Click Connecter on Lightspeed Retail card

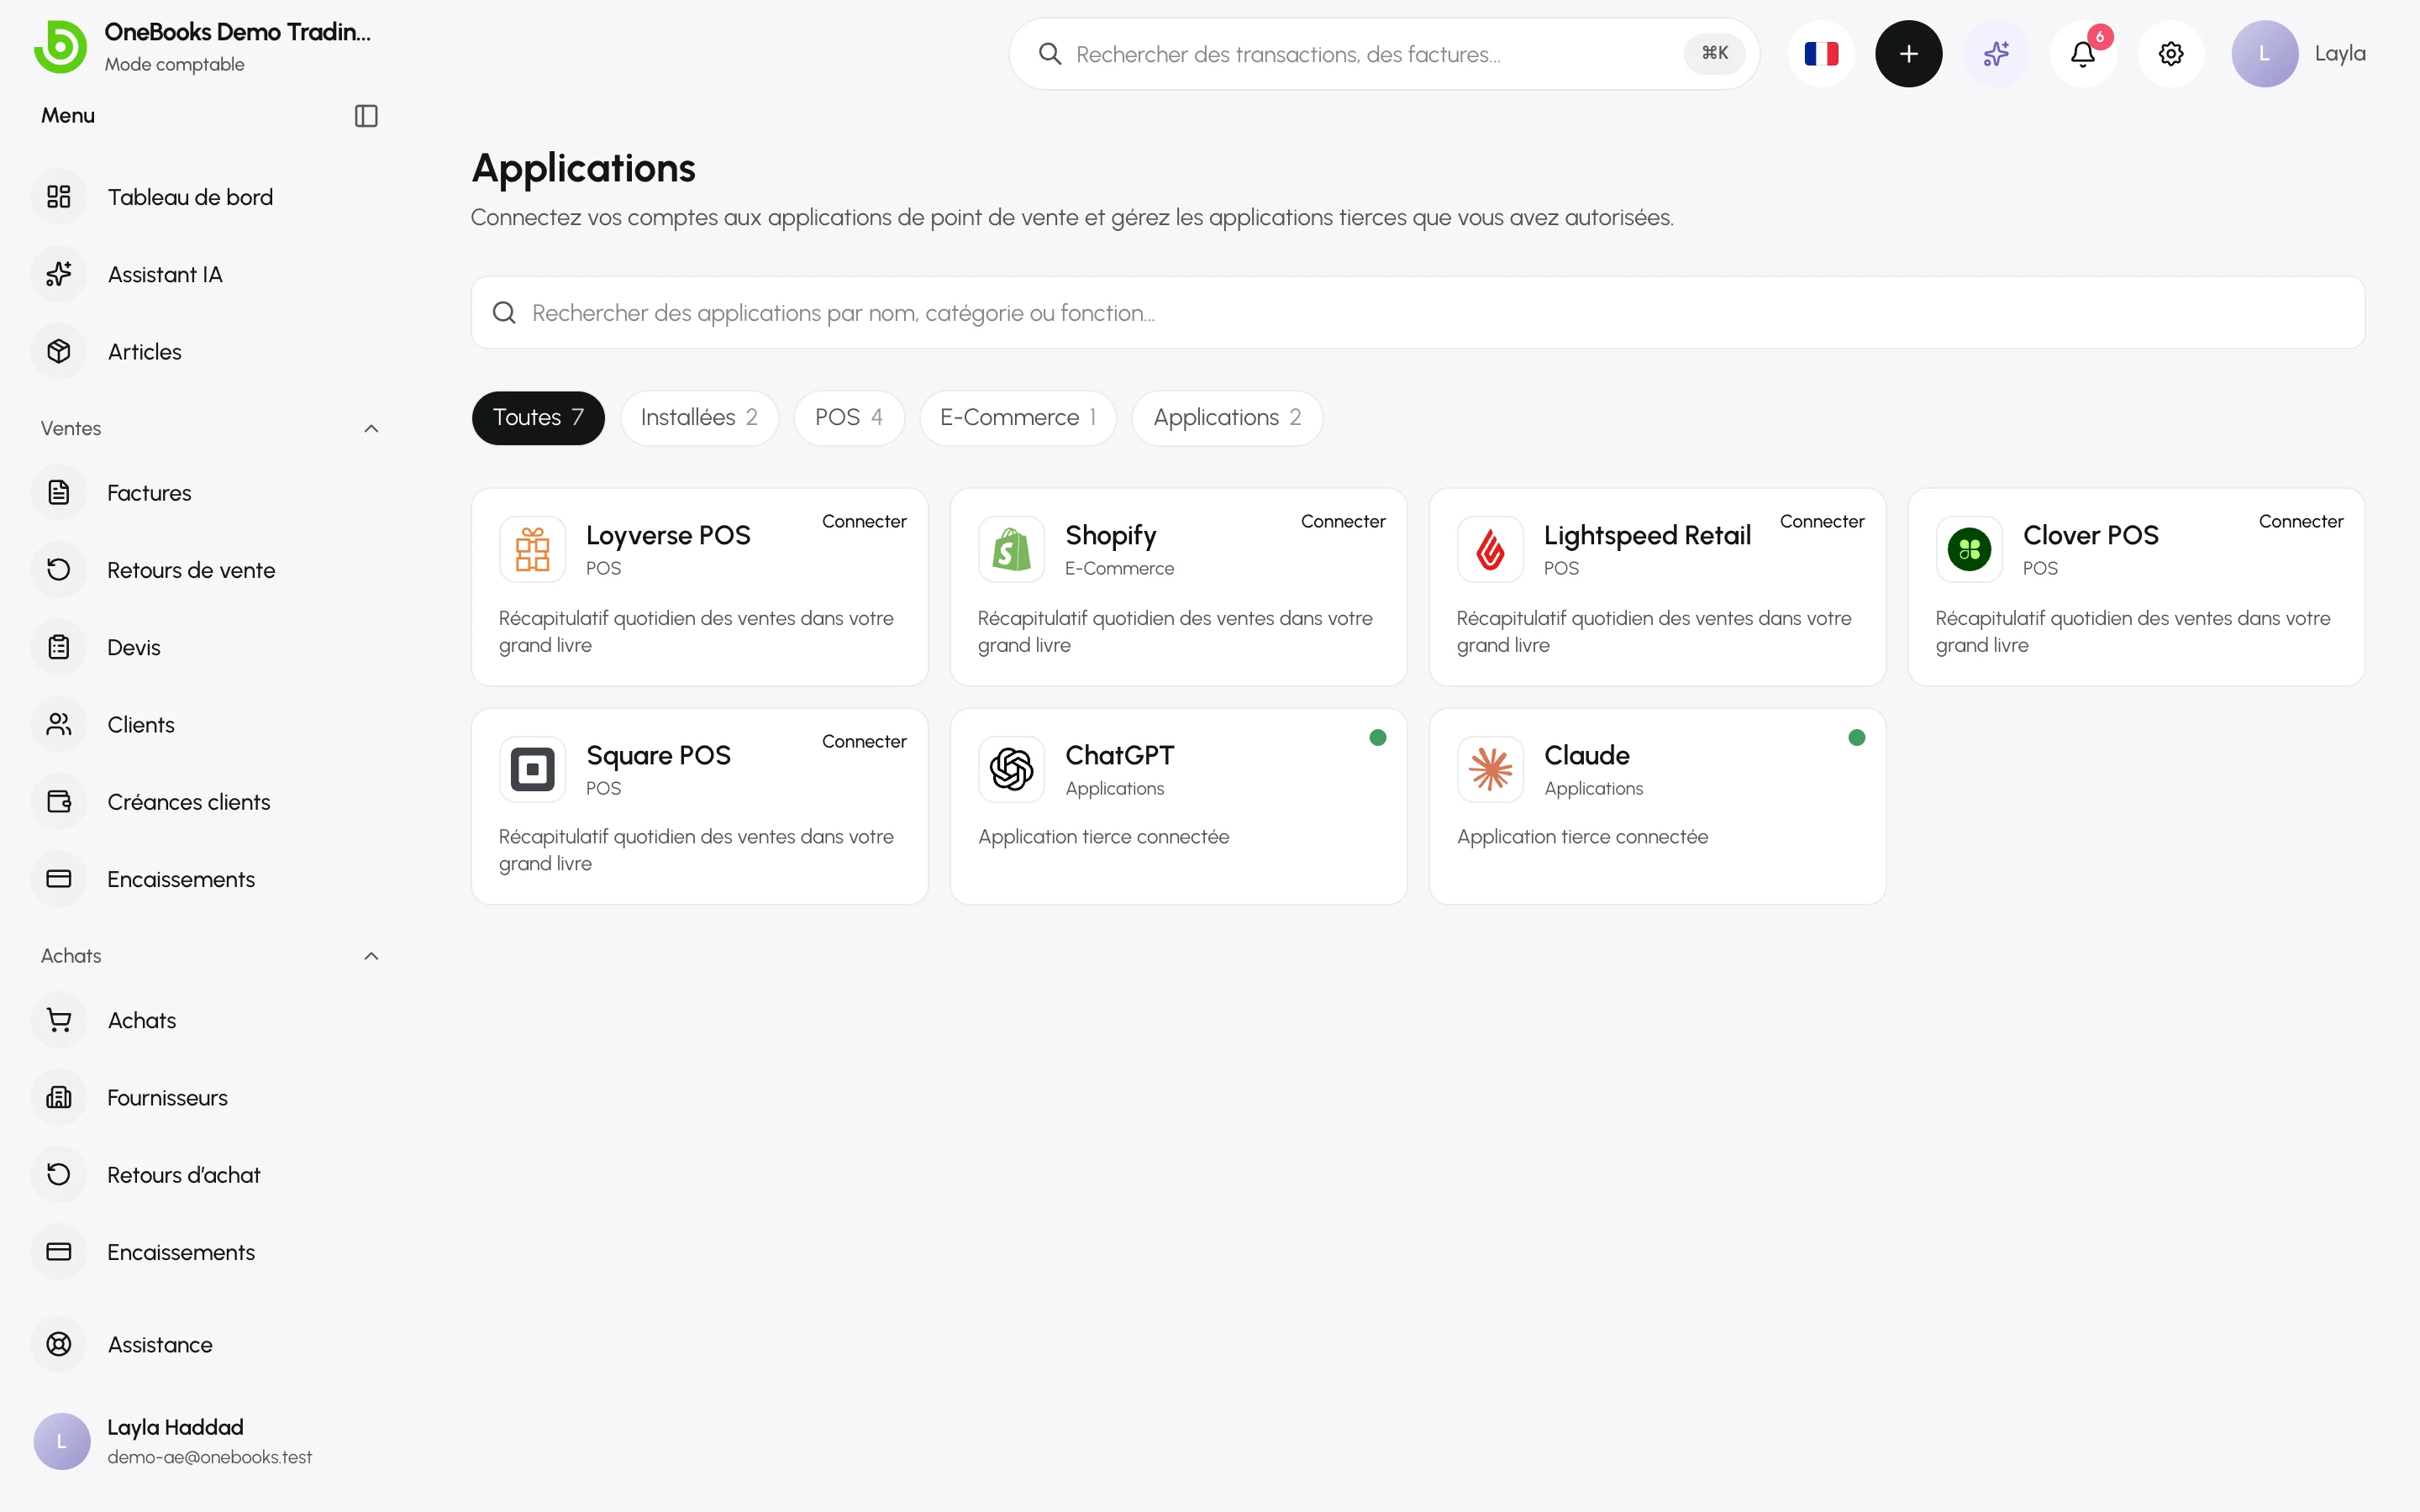point(1822,521)
